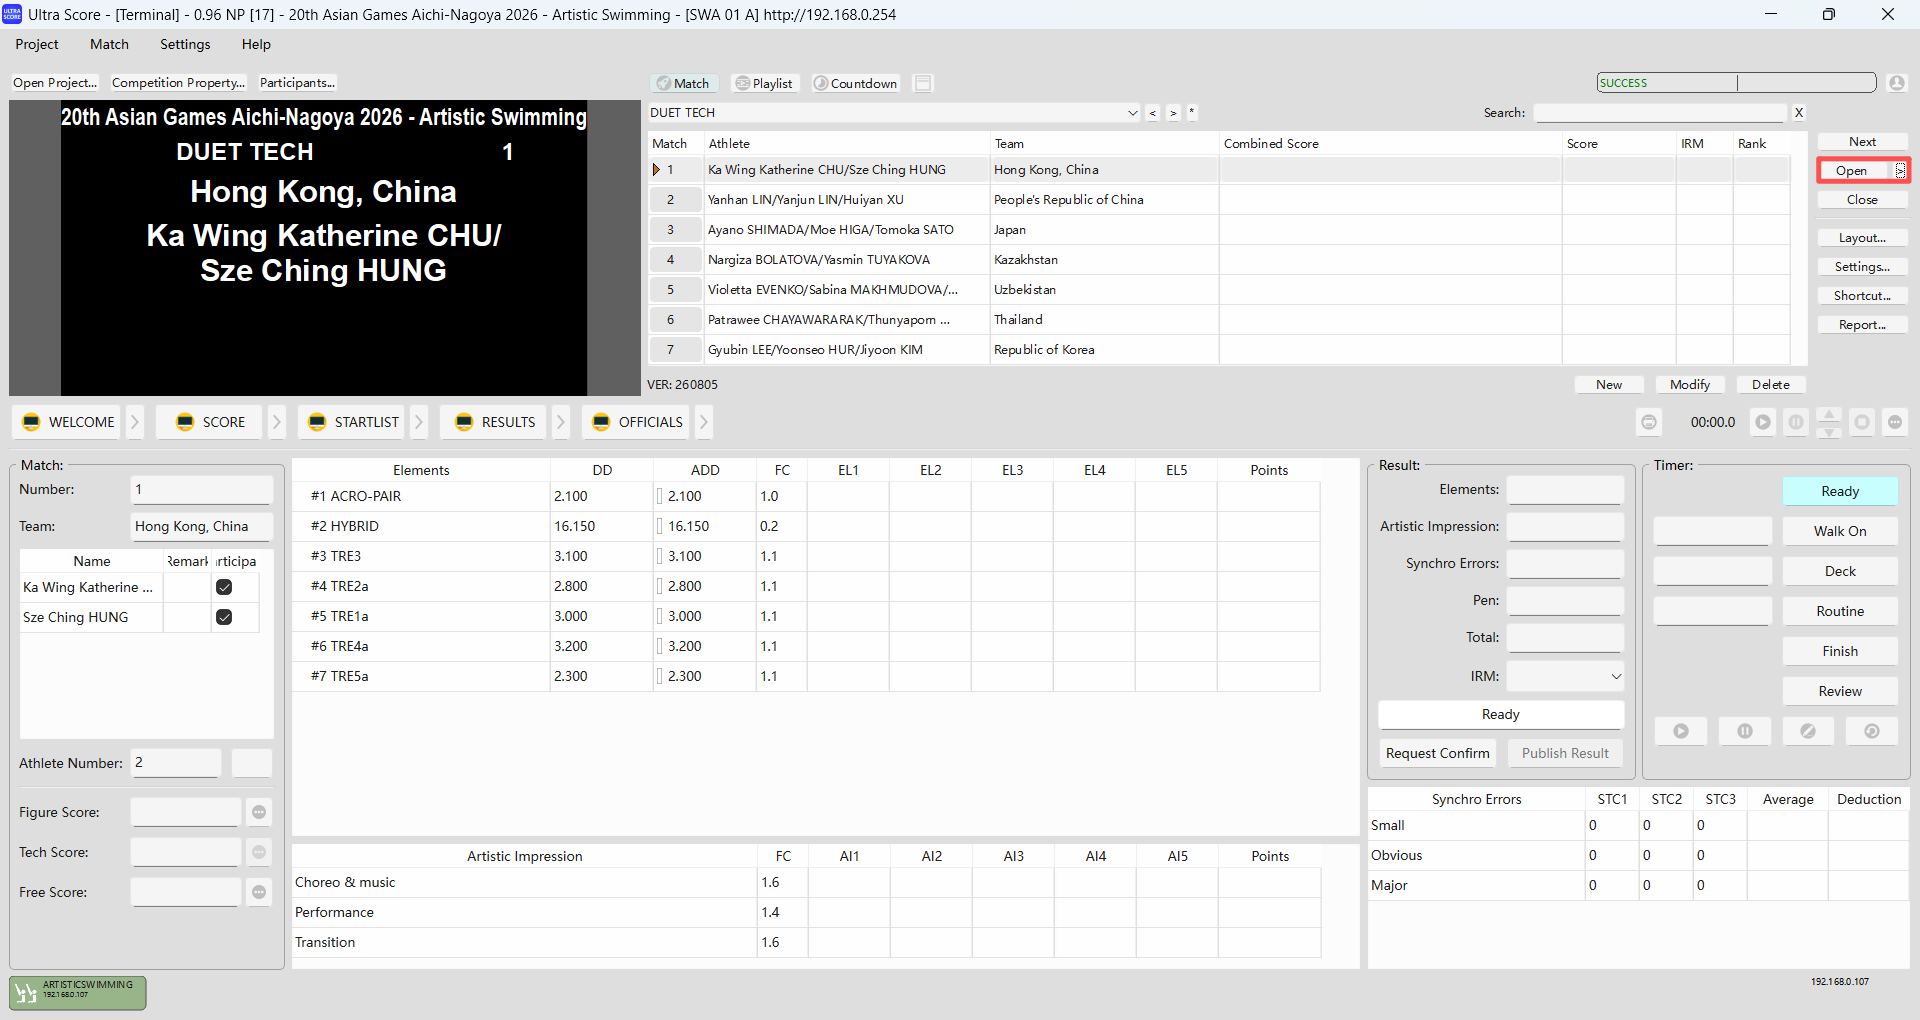Click pause icon in the Timer panel
Screen dimensions: 1920x1020
point(1745,731)
